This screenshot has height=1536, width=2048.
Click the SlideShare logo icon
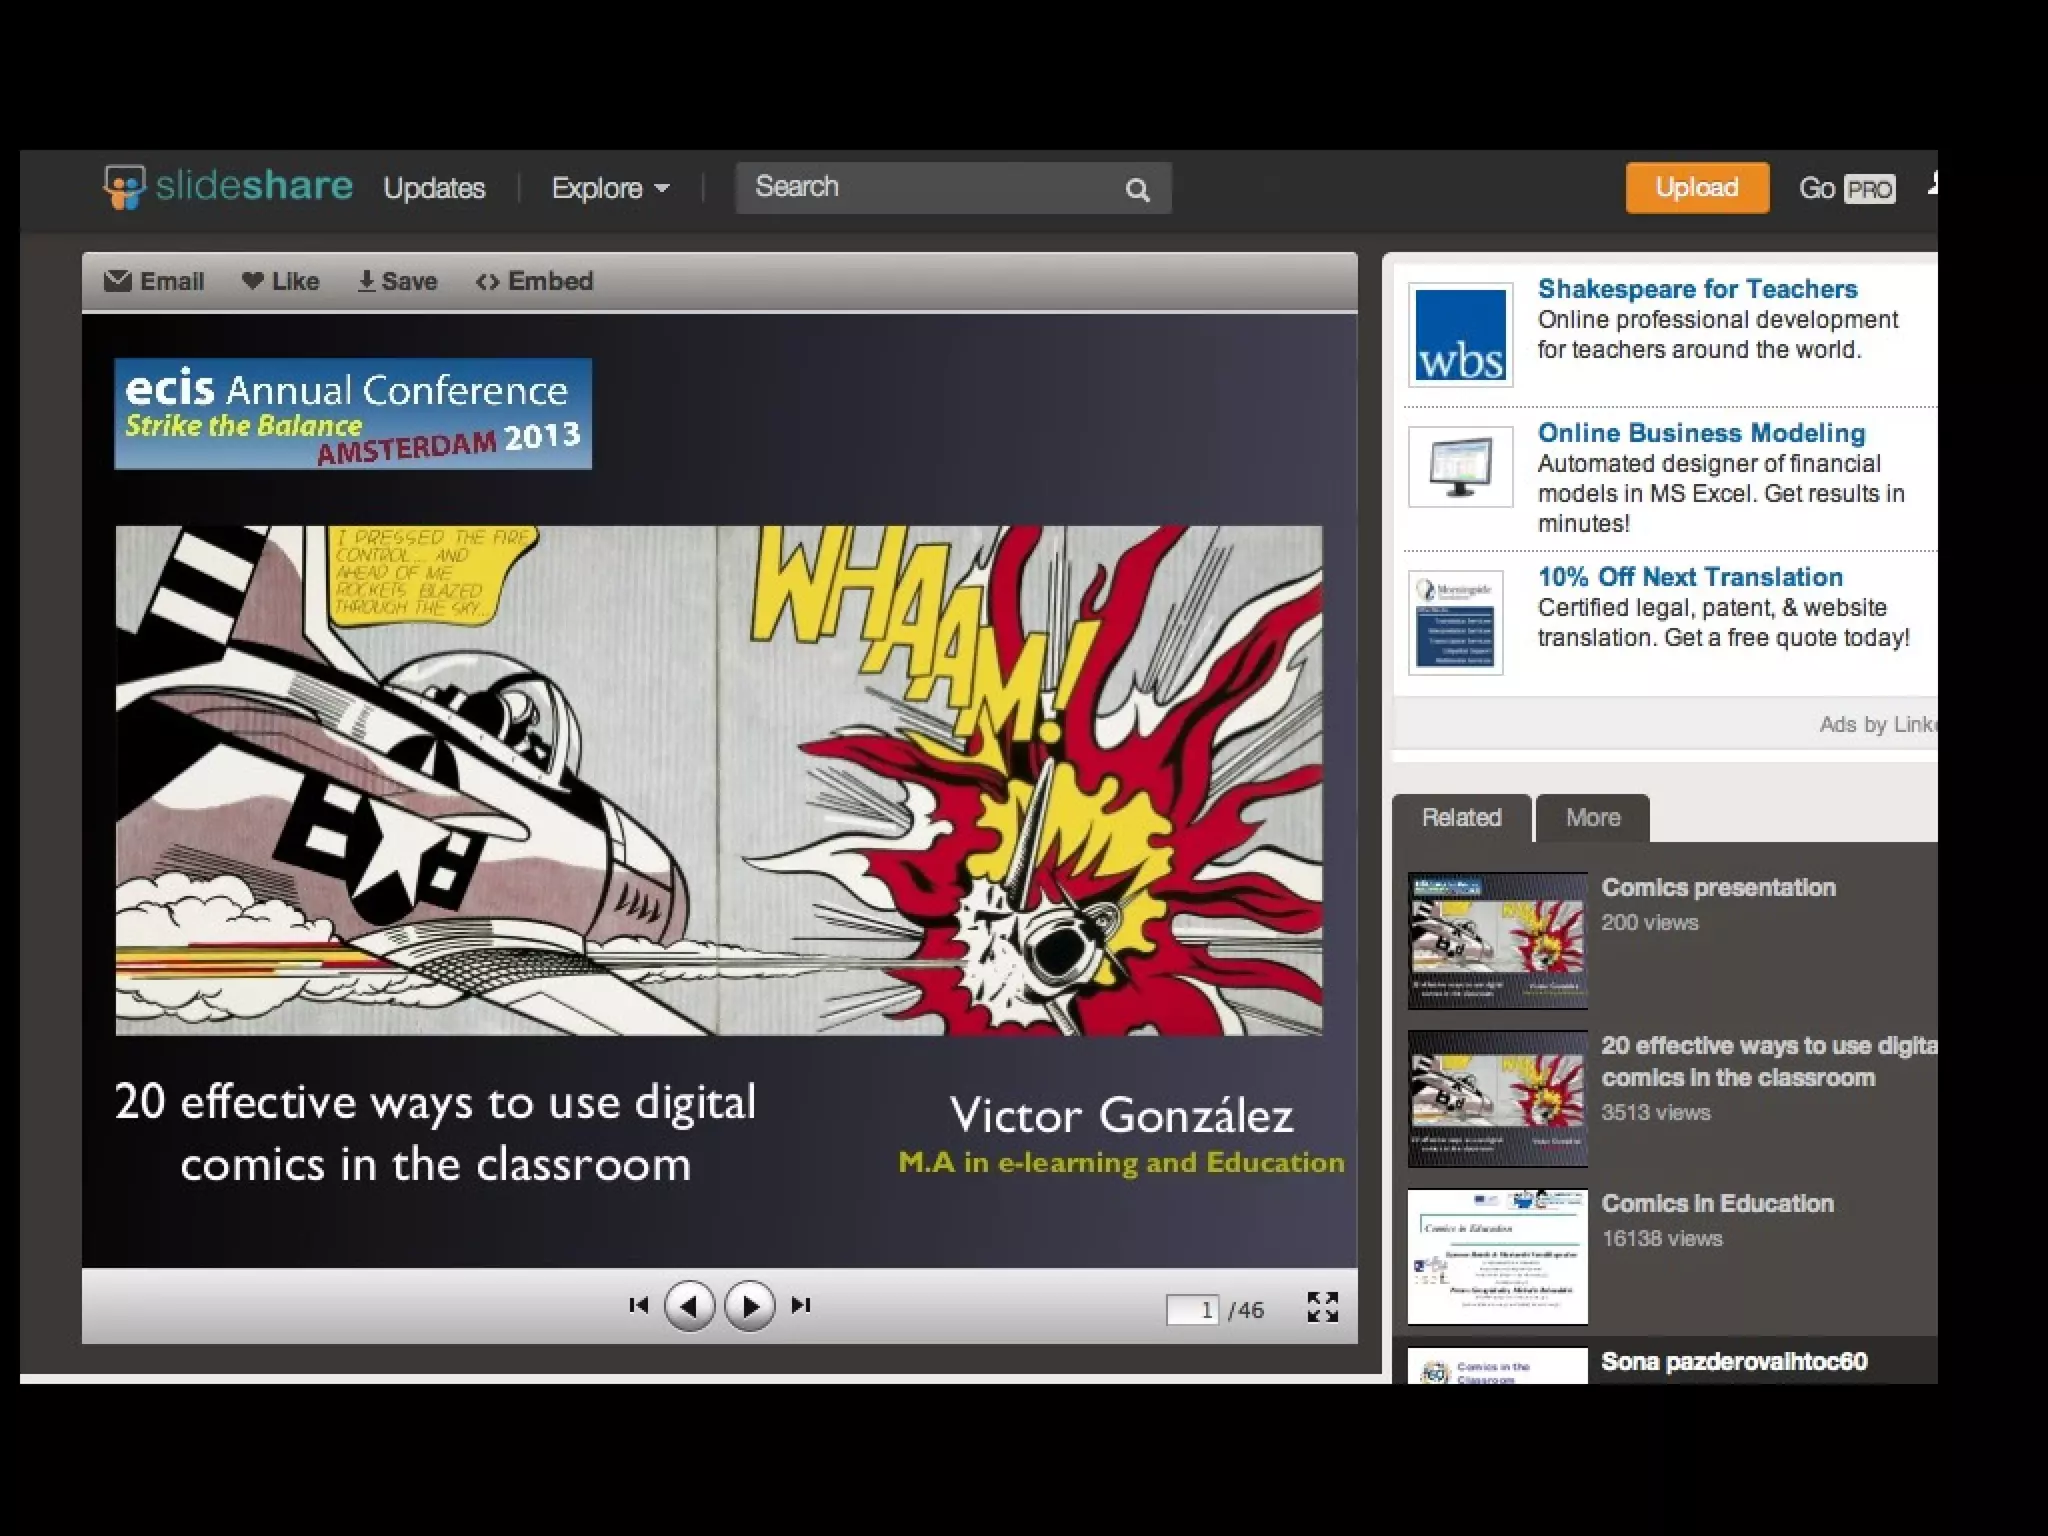(x=125, y=187)
